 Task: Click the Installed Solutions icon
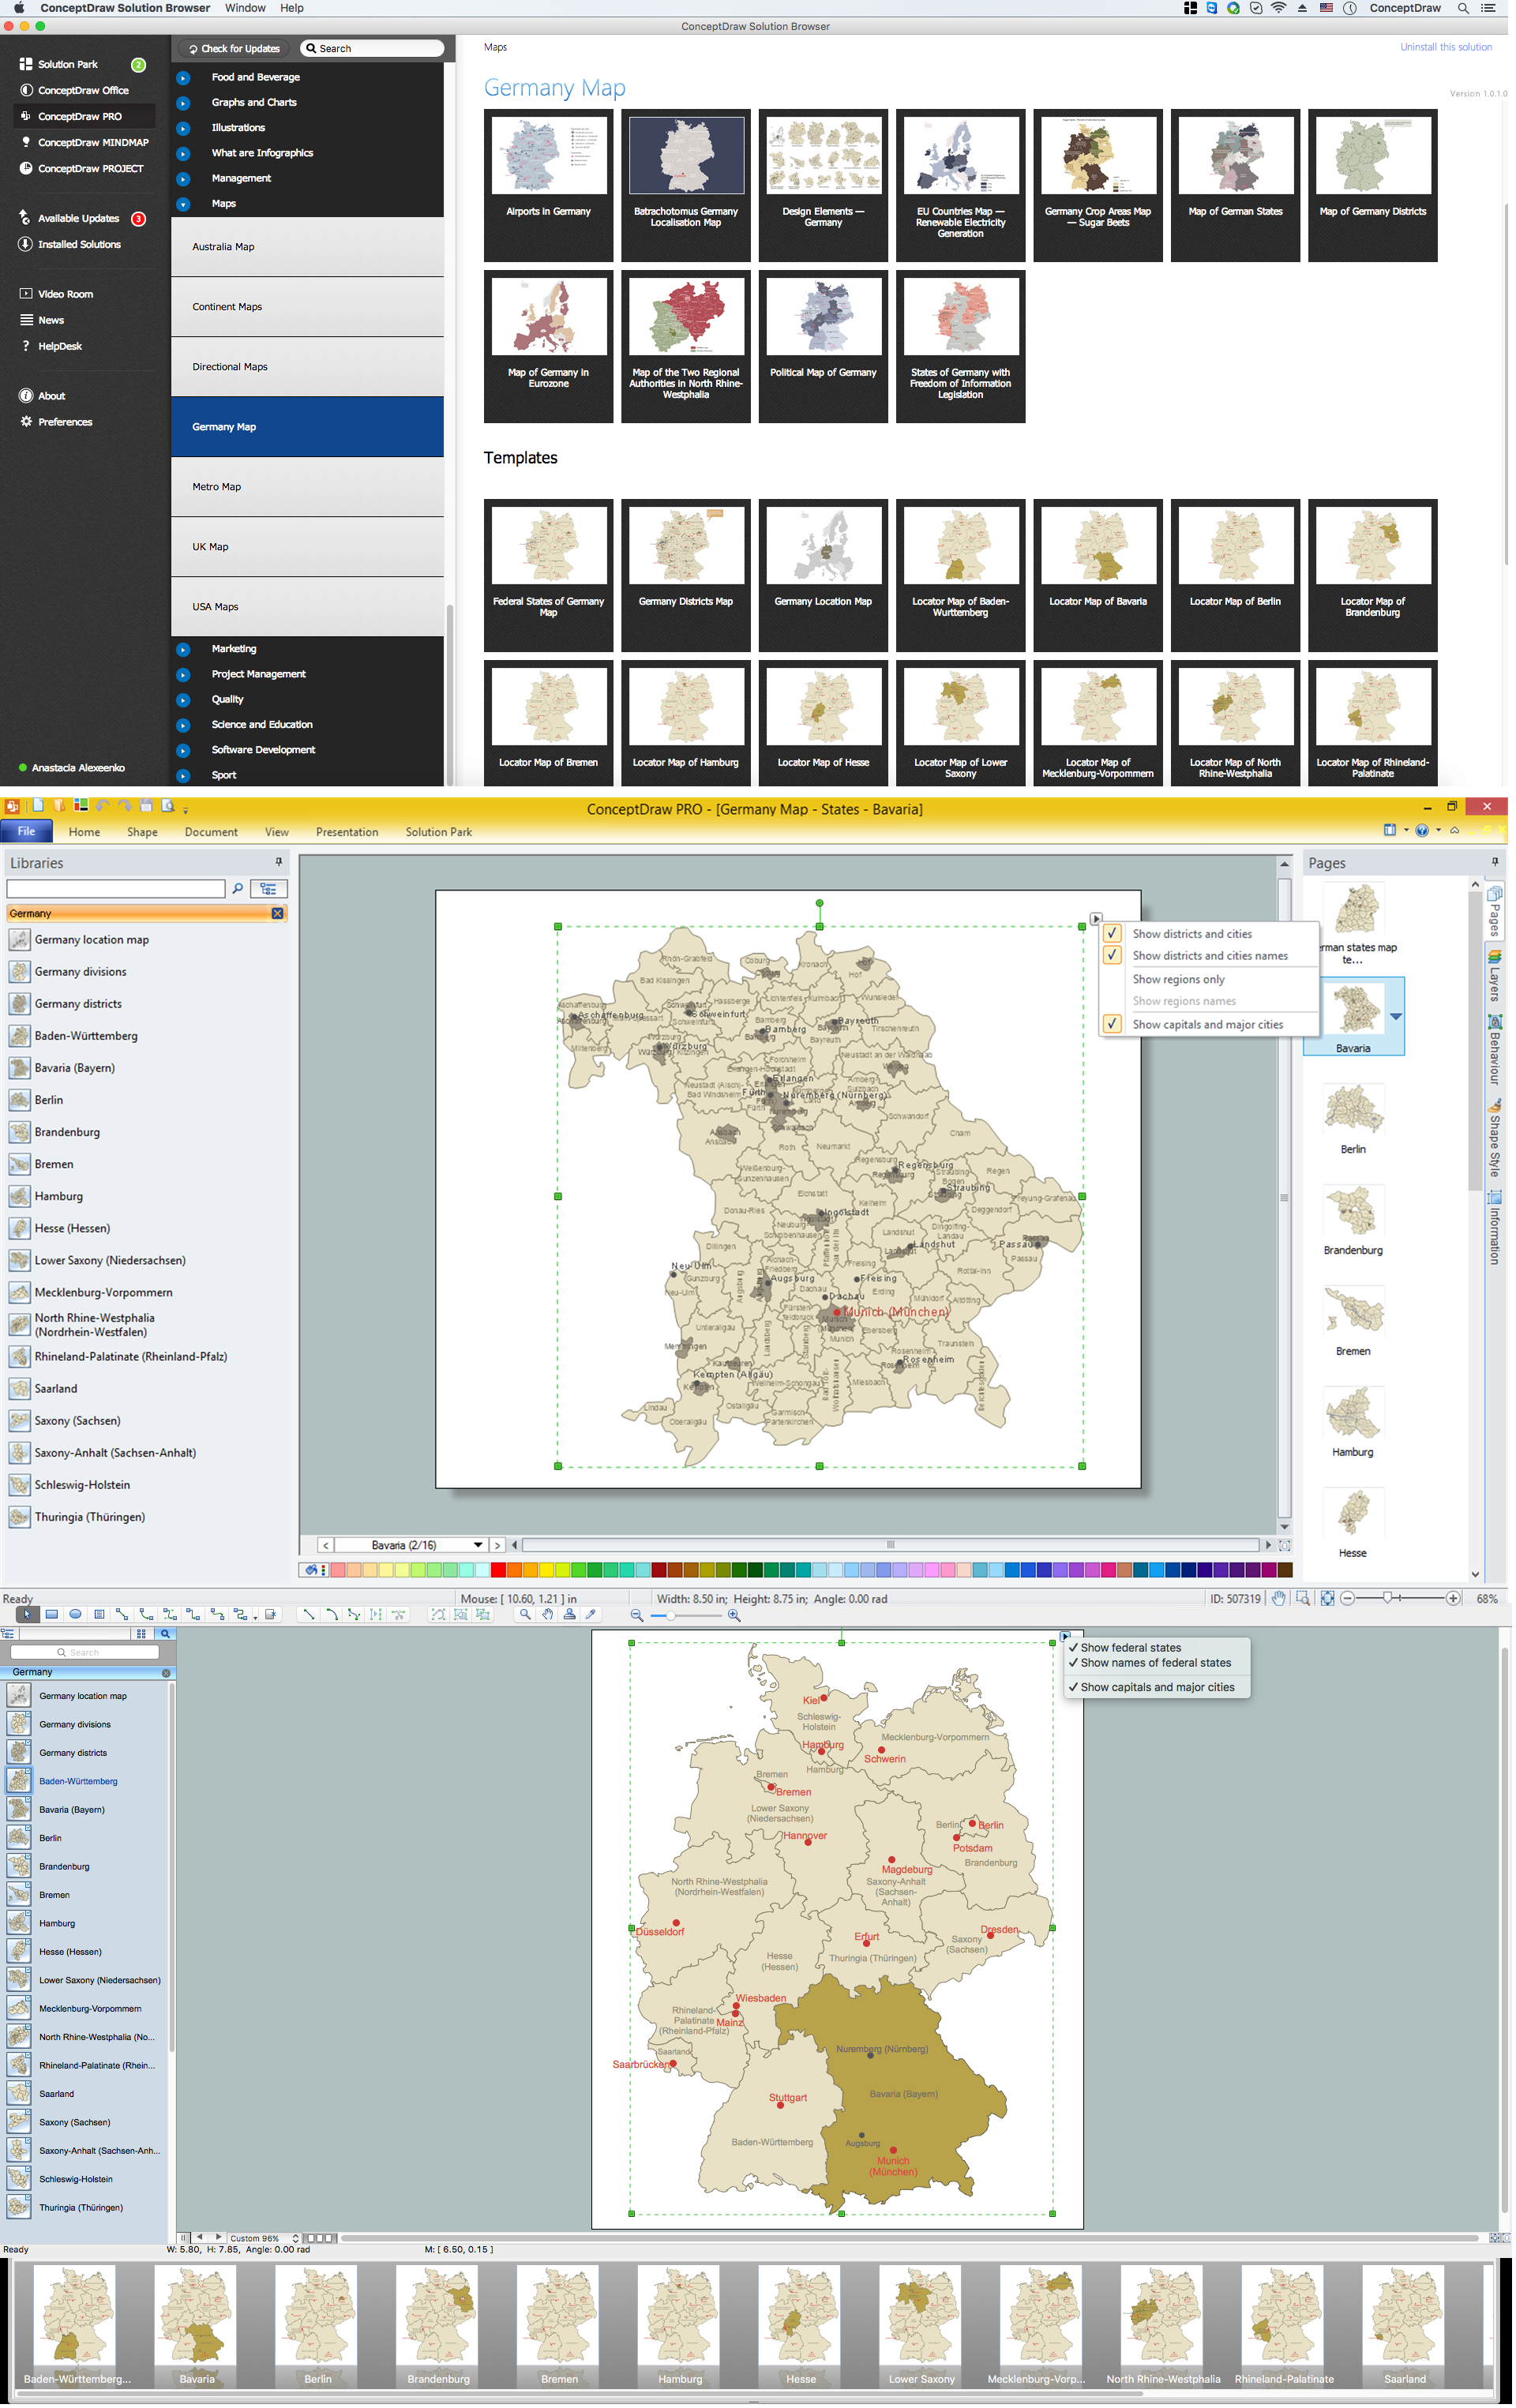point(24,245)
